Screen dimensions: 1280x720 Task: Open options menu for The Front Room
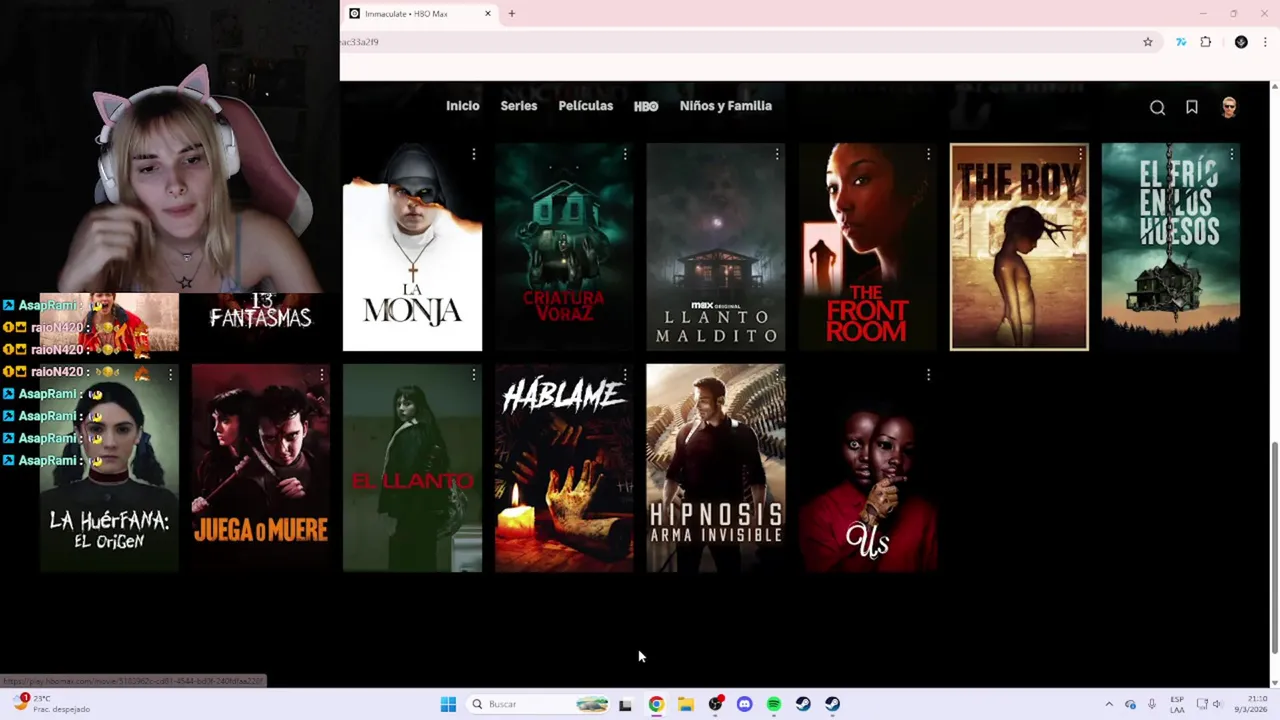[x=928, y=154]
